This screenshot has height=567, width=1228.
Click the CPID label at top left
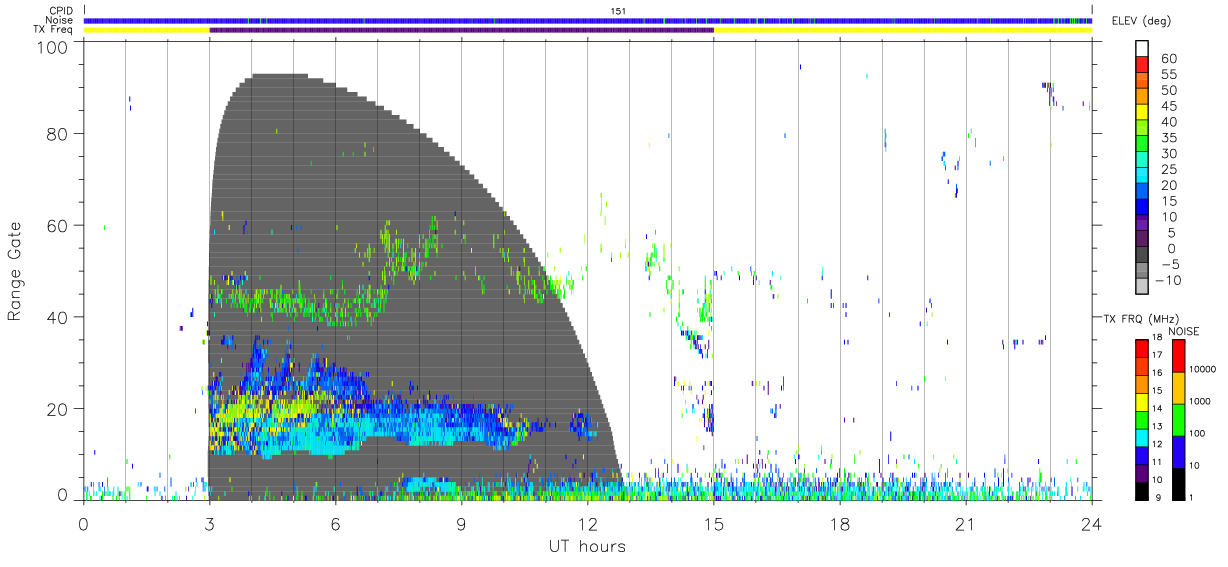(x=61, y=11)
